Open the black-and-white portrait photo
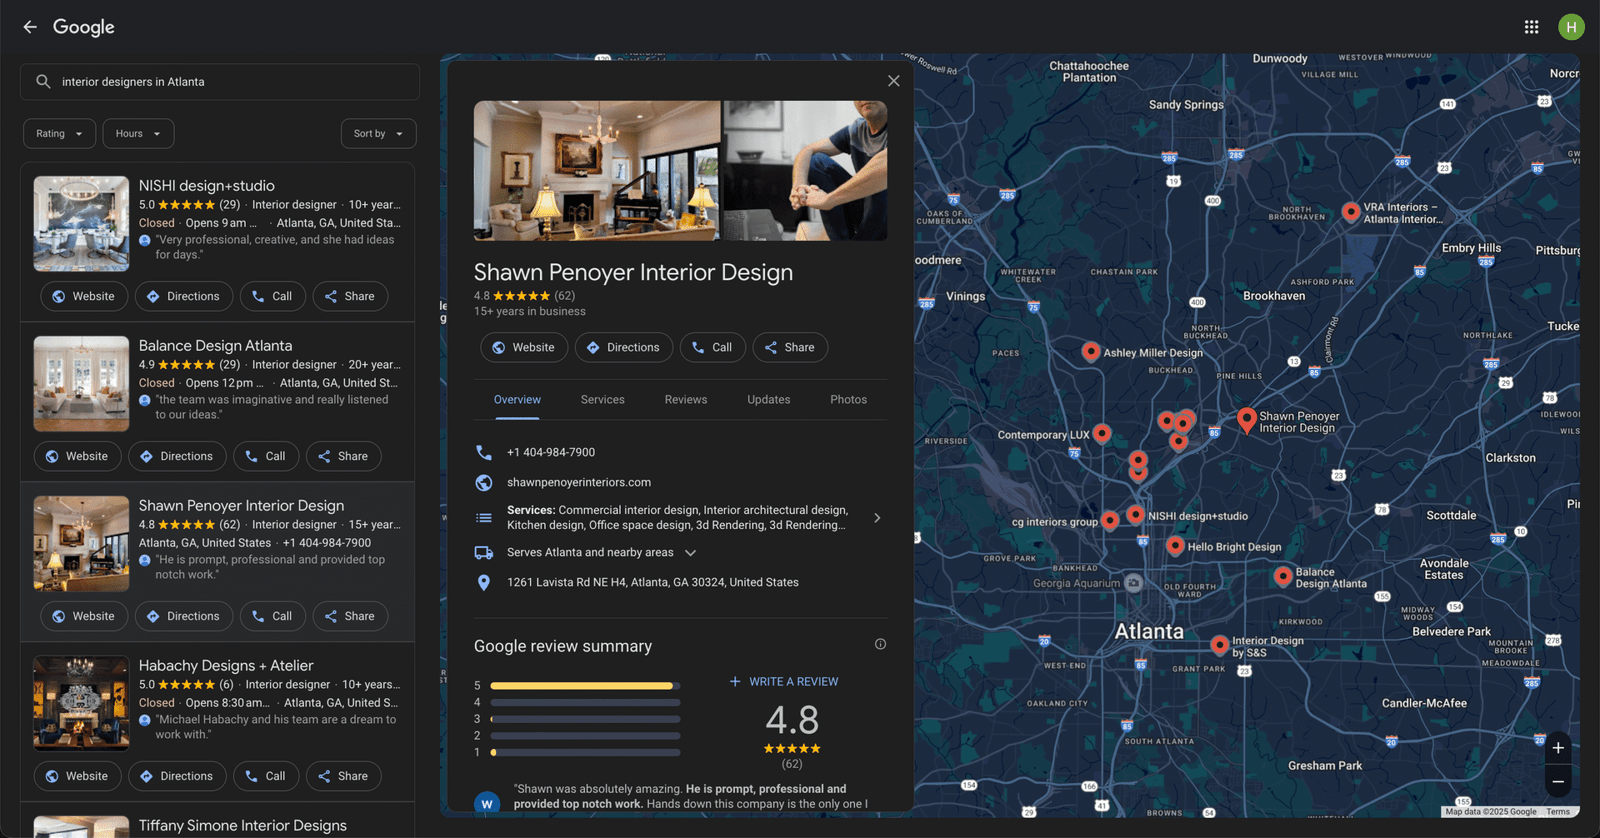This screenshot has height=838, width=1600. [805, 170]
